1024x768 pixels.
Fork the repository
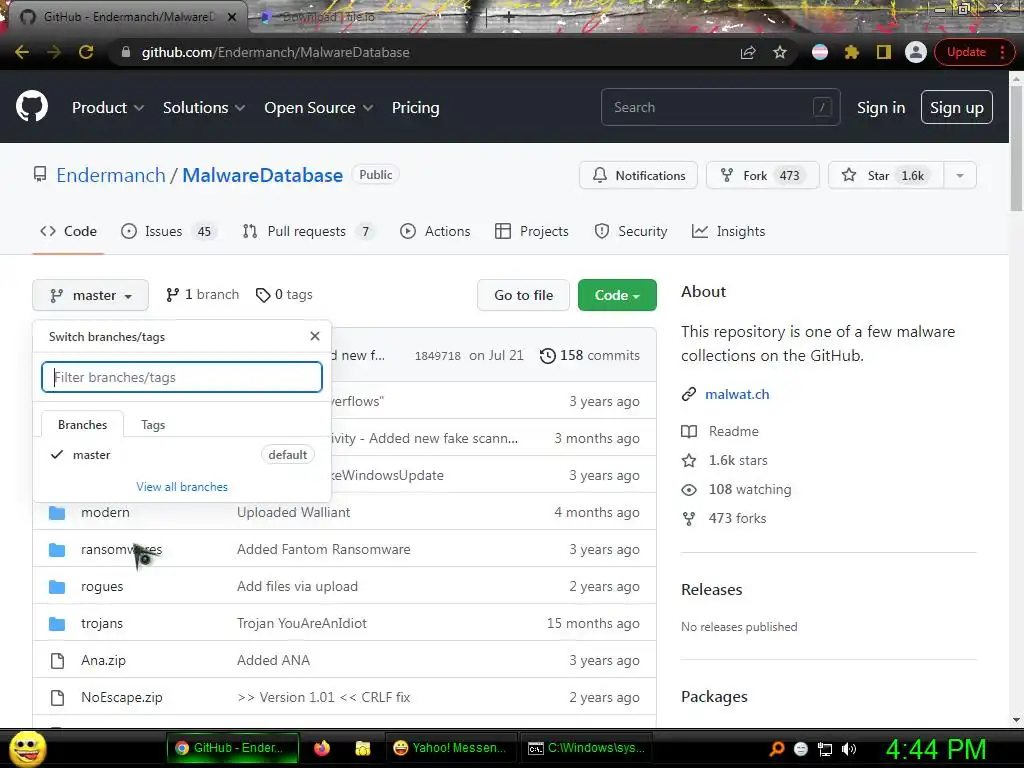pos(762,176)
